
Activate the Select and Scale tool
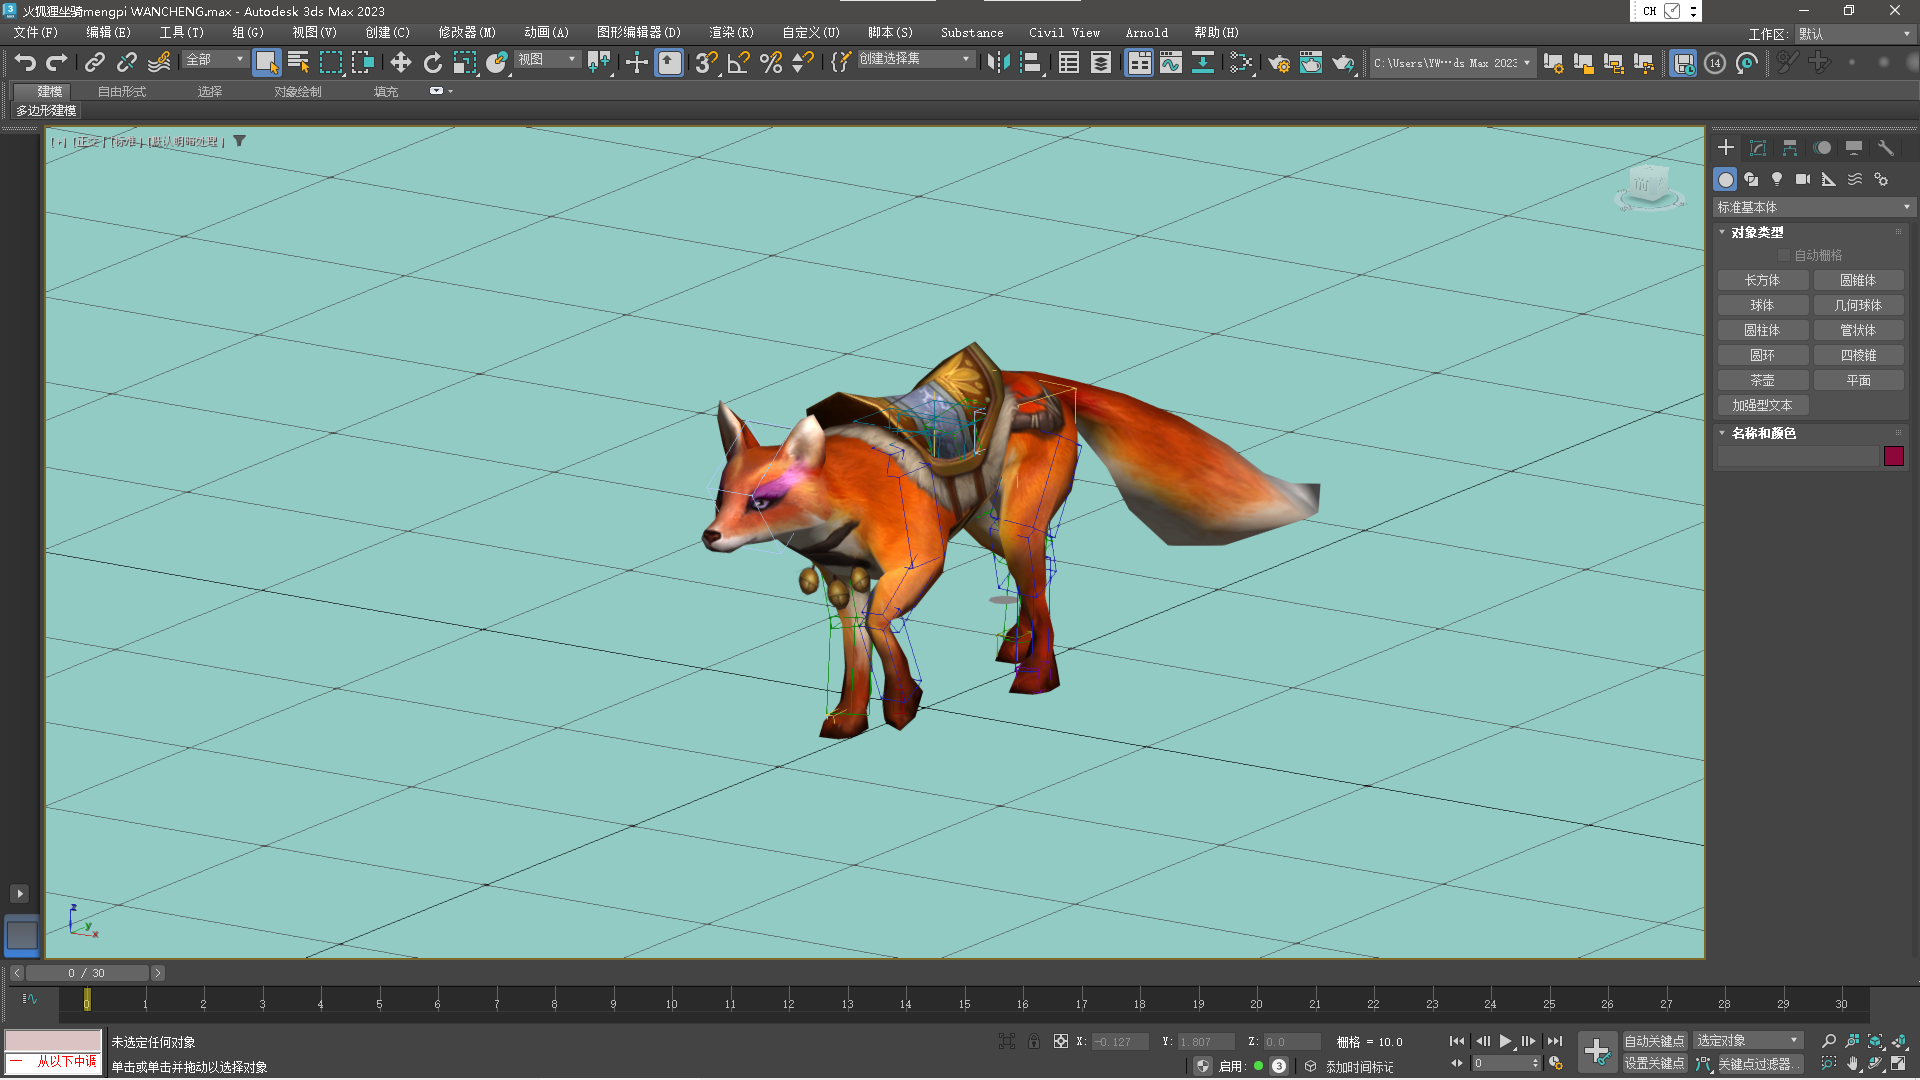[x=464, y=62]
